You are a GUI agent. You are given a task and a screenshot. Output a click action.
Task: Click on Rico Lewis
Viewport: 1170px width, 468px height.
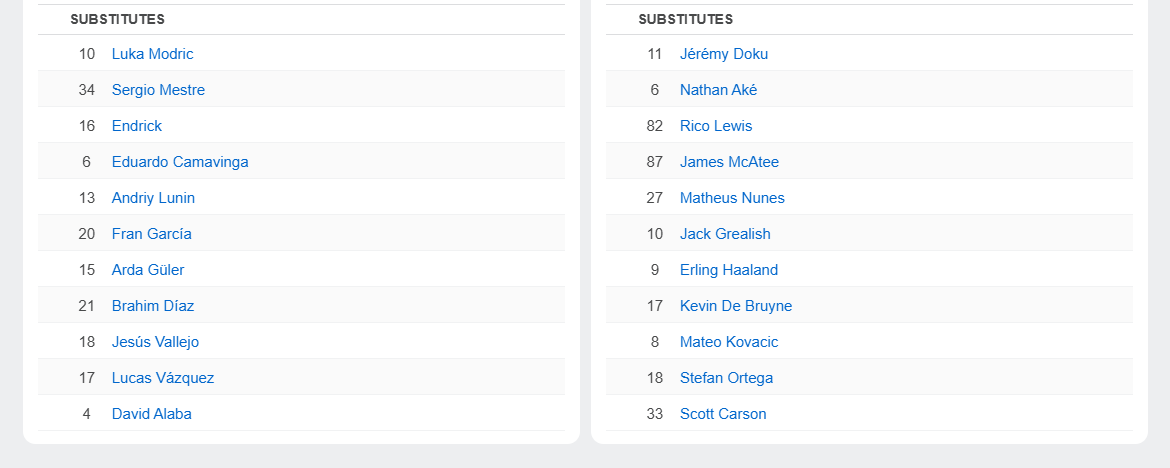point(716,126)
